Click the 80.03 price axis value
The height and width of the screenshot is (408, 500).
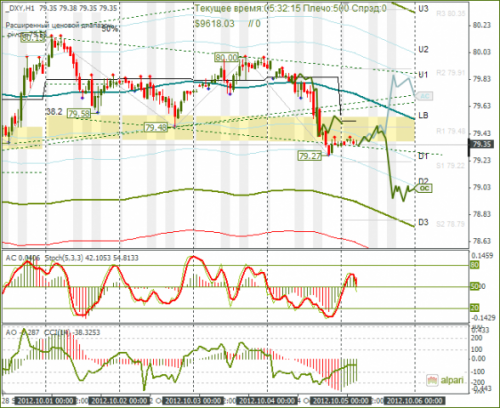[482, 52]
